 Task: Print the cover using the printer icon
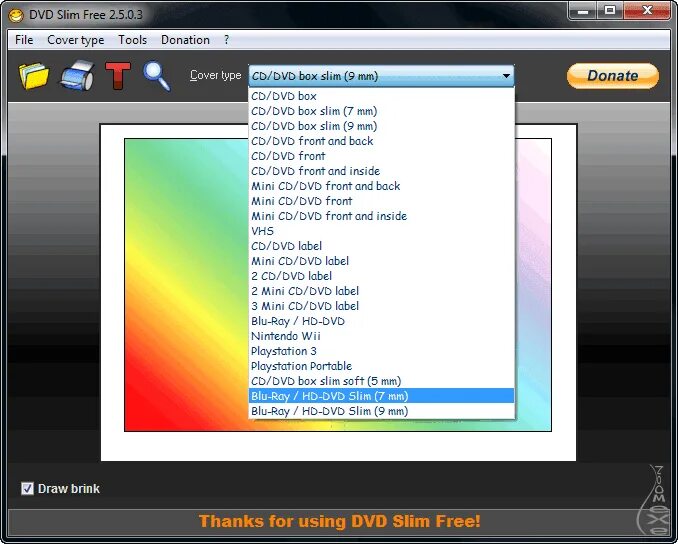(78, 76)
